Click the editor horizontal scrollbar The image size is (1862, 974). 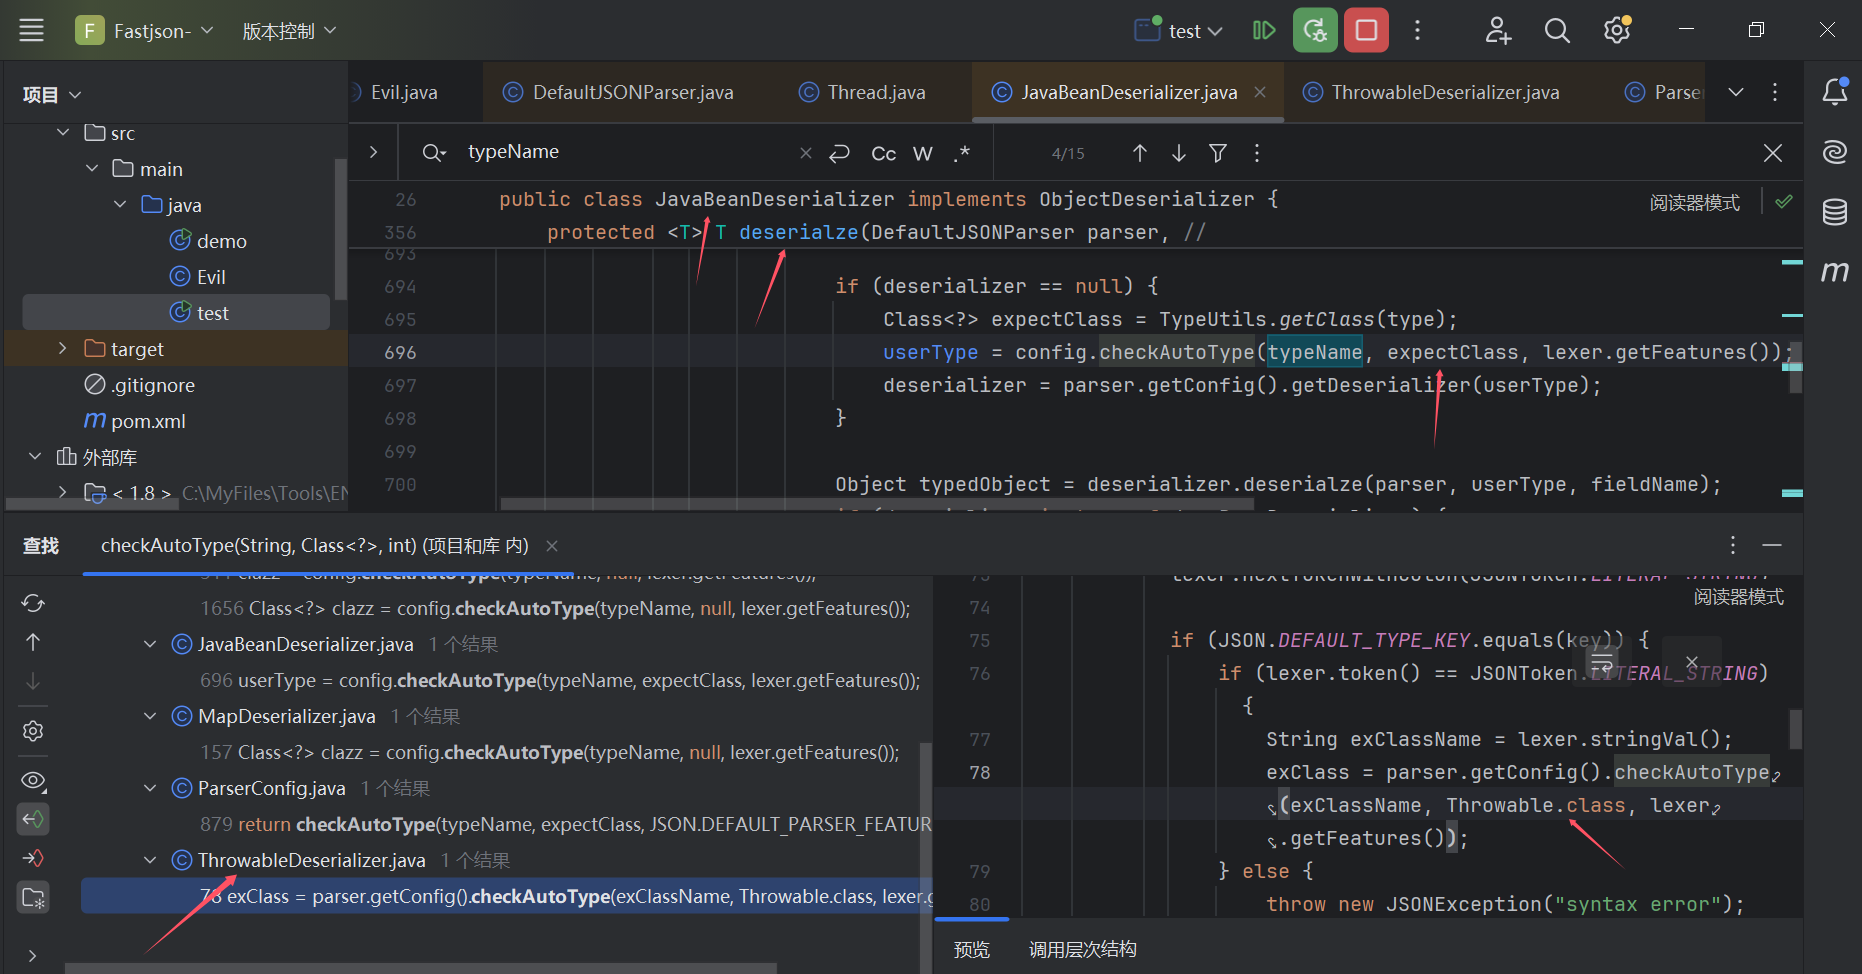pos(876,504)
